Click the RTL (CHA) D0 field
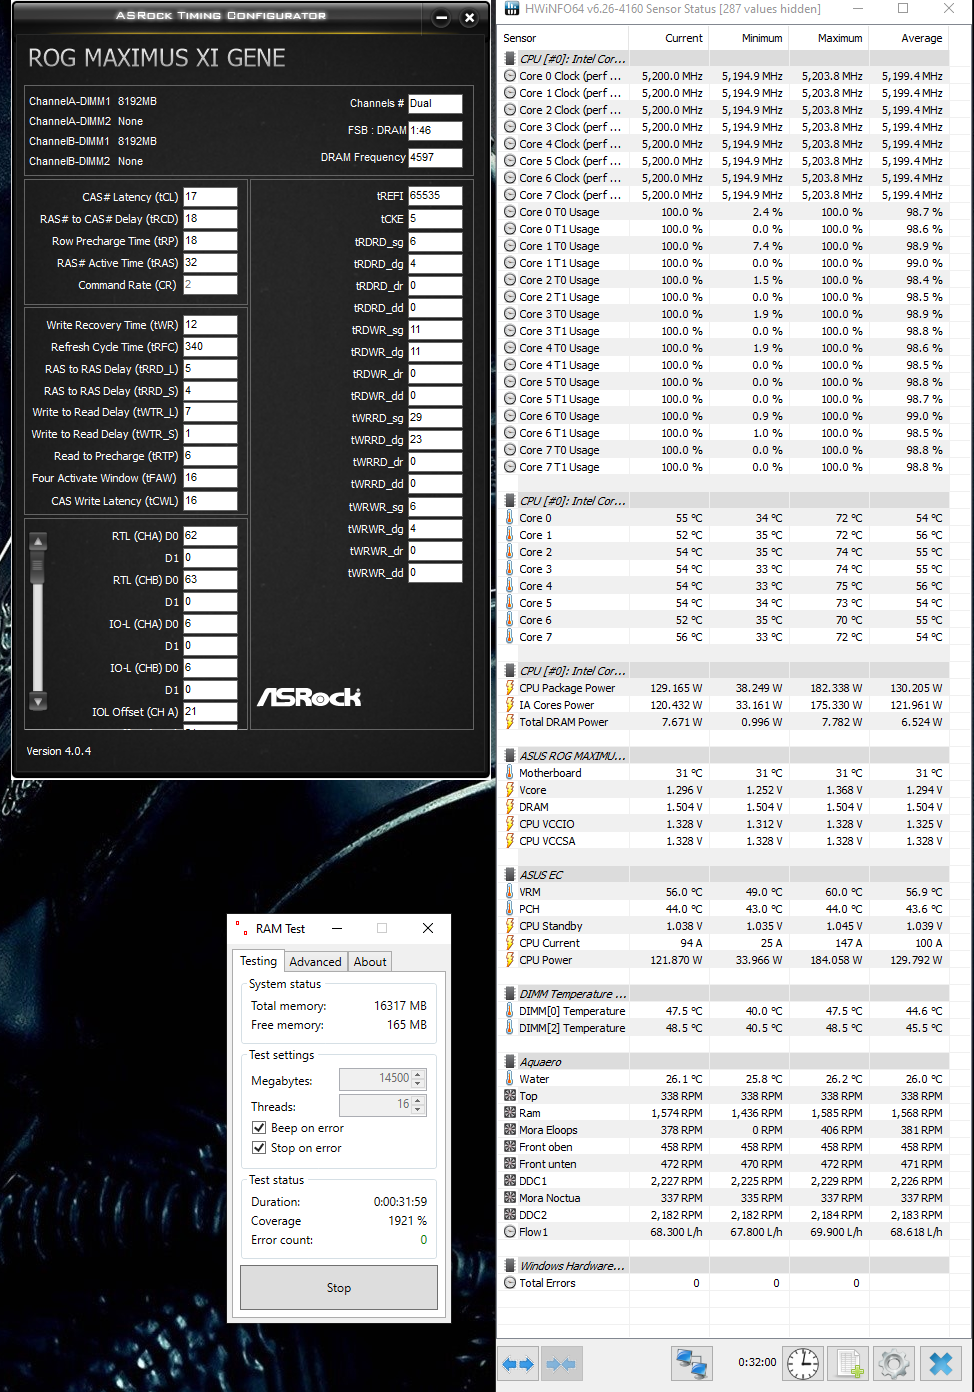The height and width of the screenshot is (1392, 974). (x=210, y=536)
